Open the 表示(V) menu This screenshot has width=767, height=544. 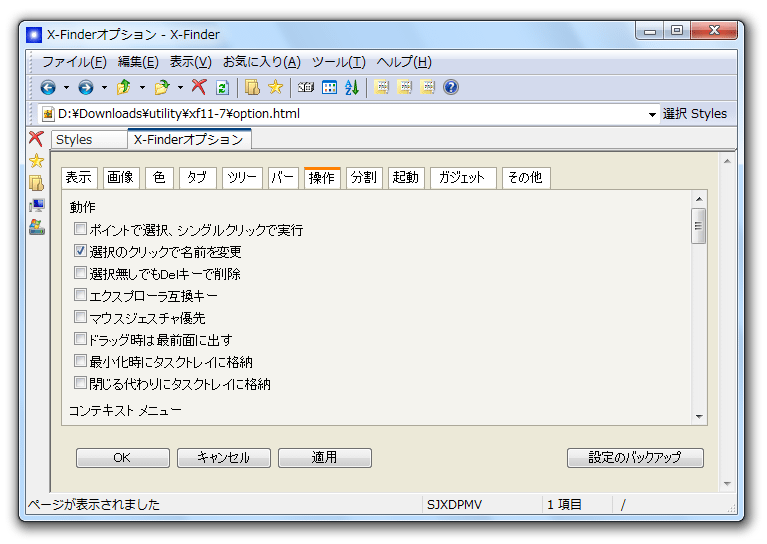coord(190,62)
